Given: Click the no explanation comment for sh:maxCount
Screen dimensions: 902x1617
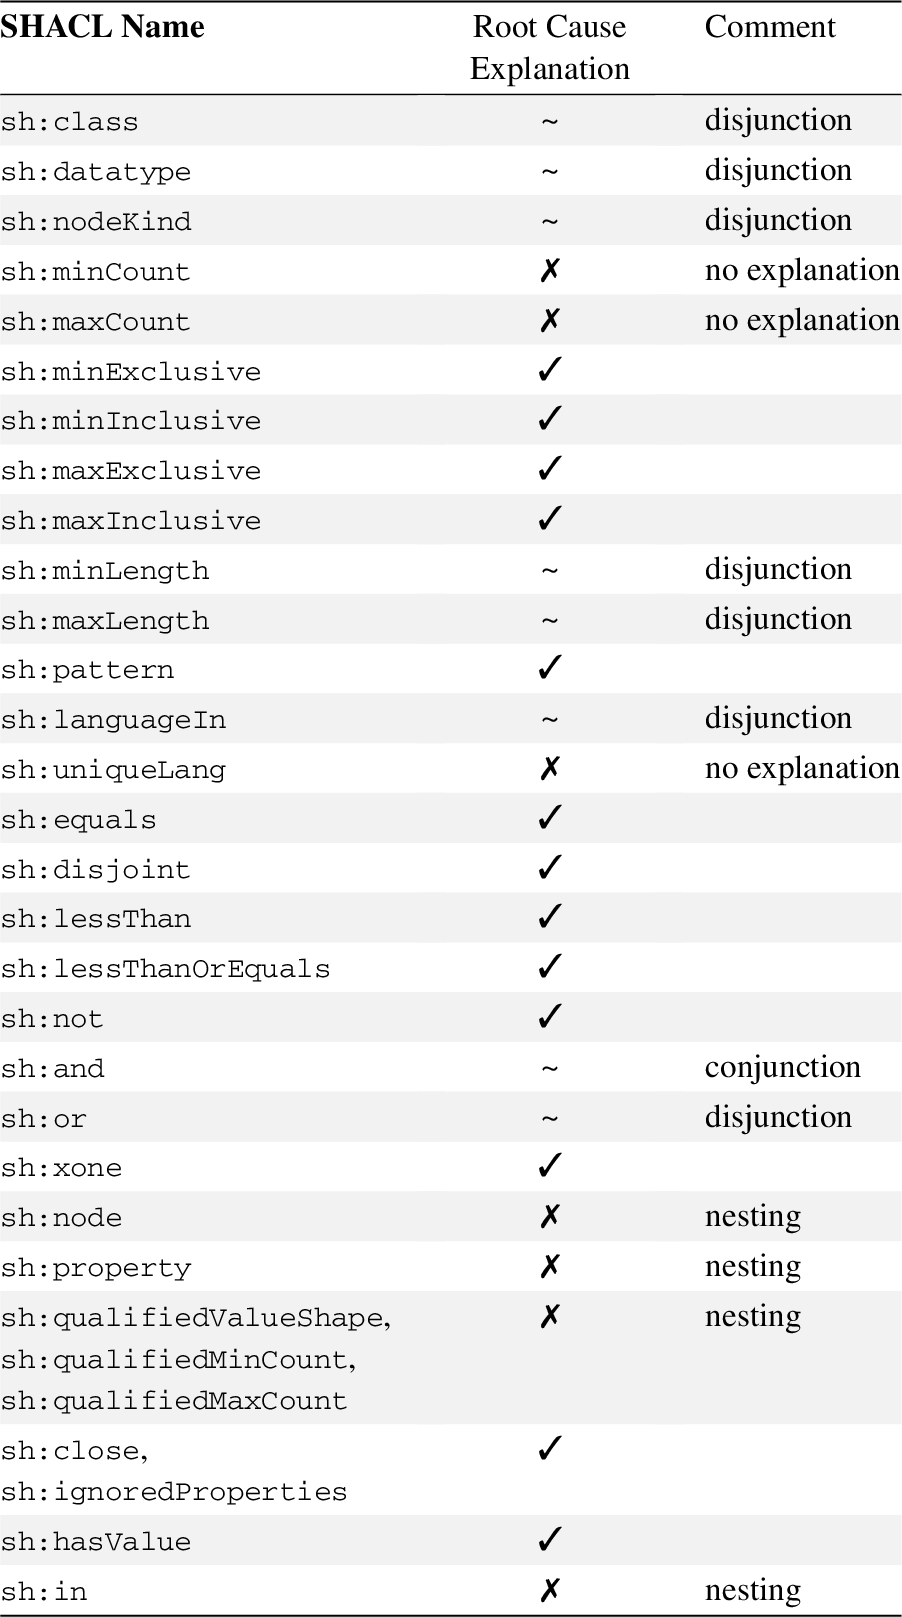Looking at the screenshot, I should [x=802, y=320].
